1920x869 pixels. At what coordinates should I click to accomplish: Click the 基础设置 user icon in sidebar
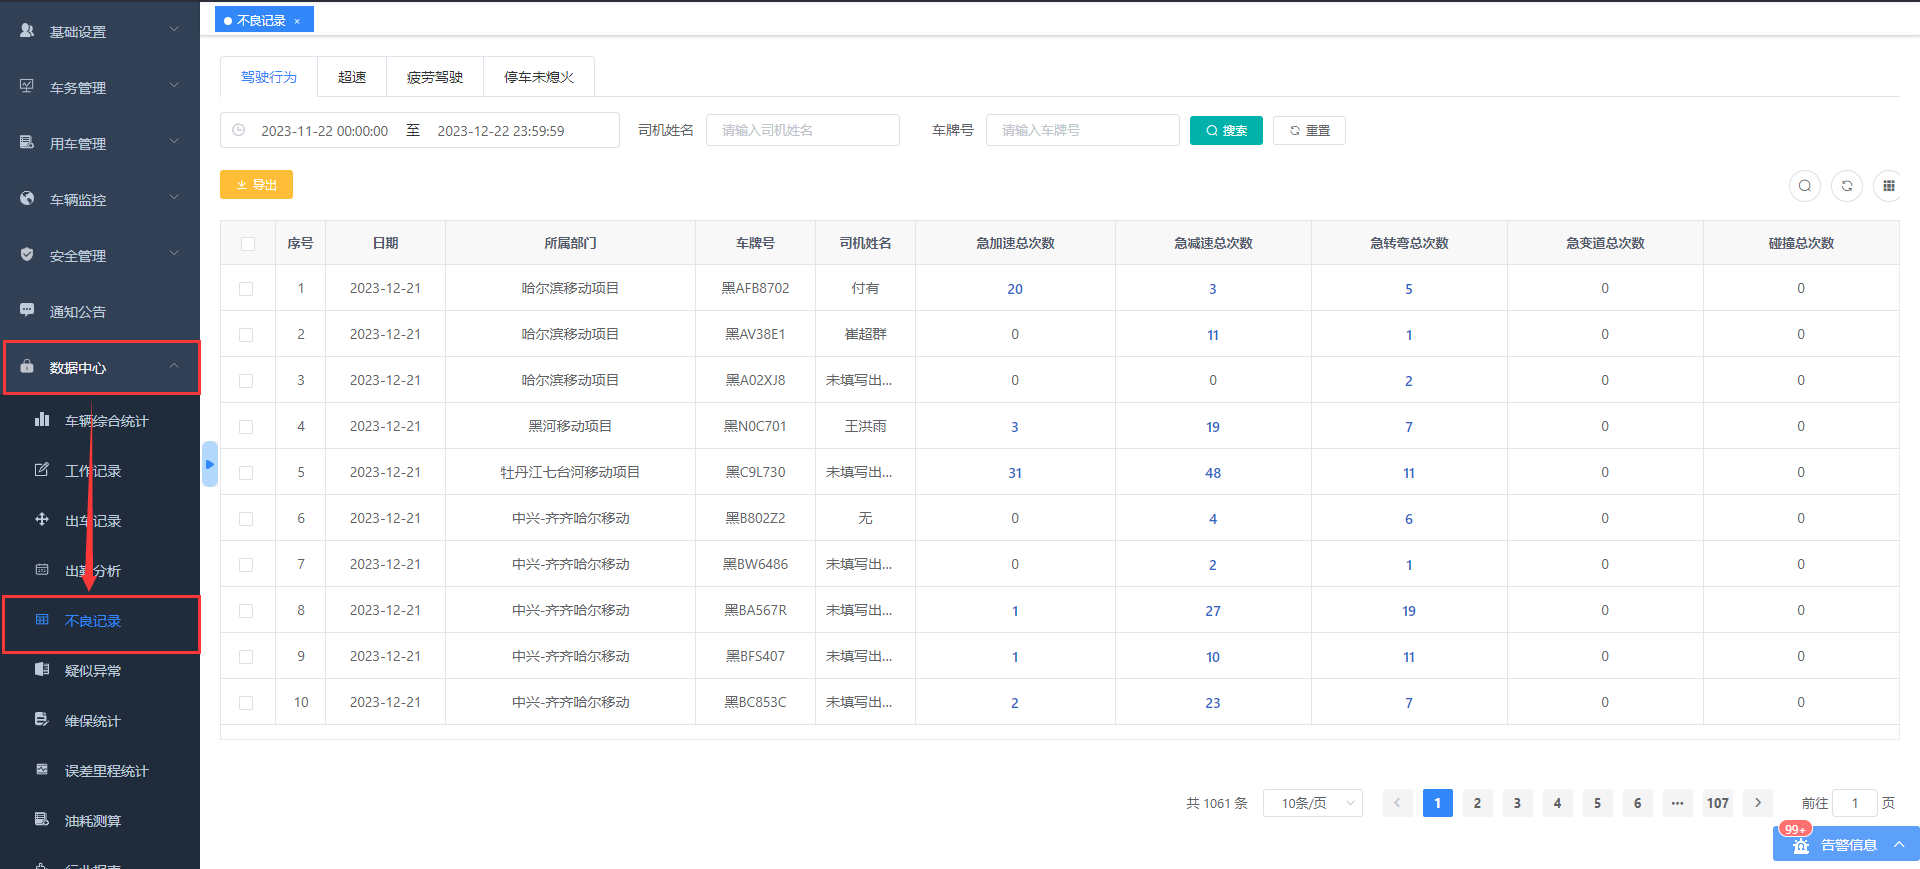click(x=27, y=31)
